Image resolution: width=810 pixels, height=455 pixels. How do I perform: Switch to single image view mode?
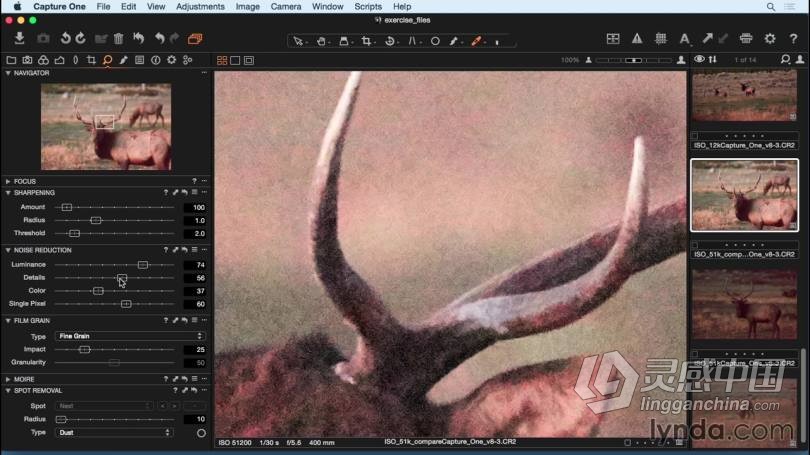[x=235, y=60]
